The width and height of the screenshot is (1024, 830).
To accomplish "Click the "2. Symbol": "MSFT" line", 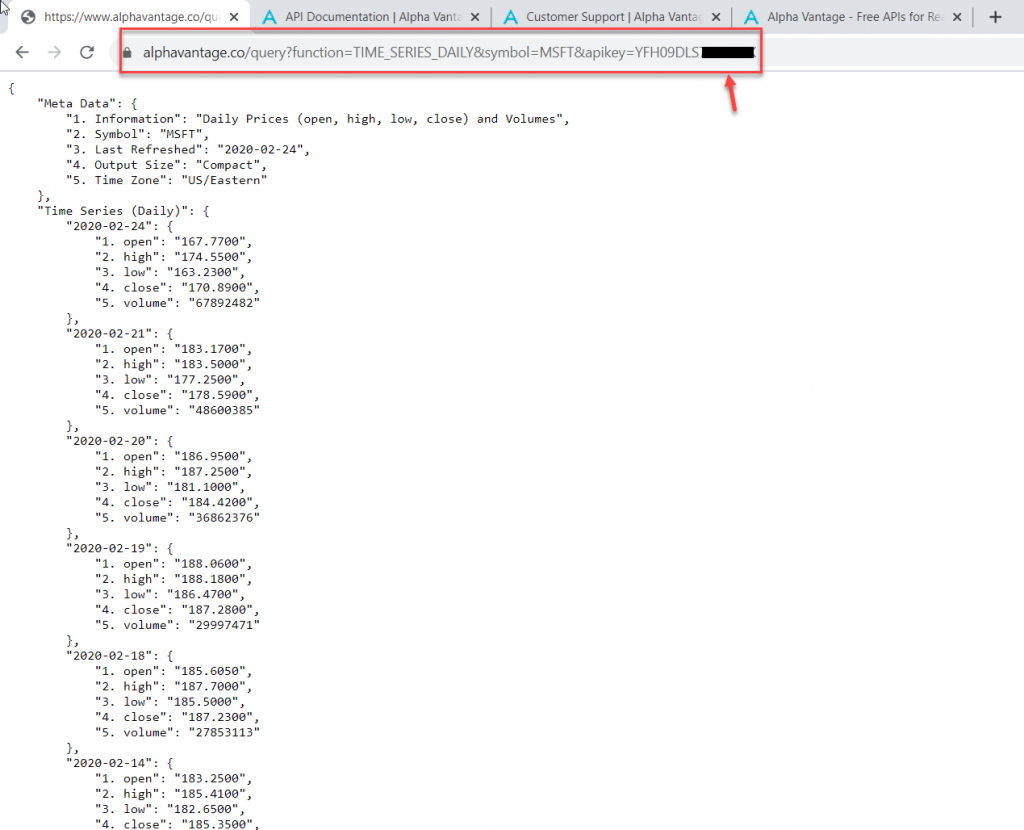I will 137,134.
